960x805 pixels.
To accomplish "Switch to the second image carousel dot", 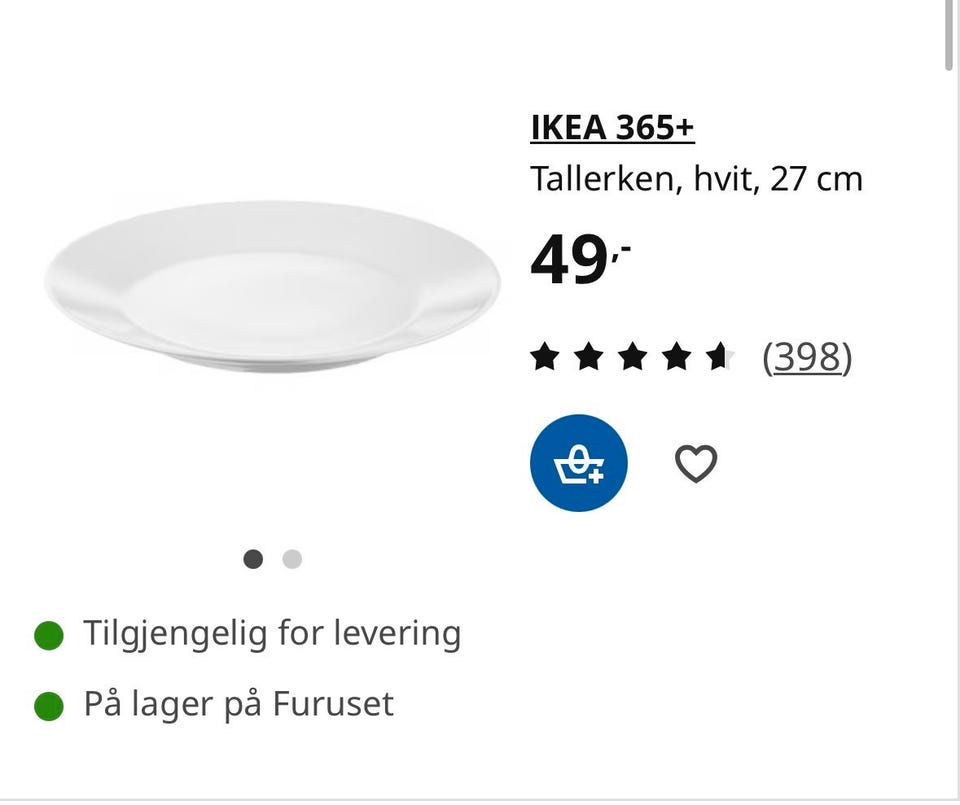I will pos(292,559).
